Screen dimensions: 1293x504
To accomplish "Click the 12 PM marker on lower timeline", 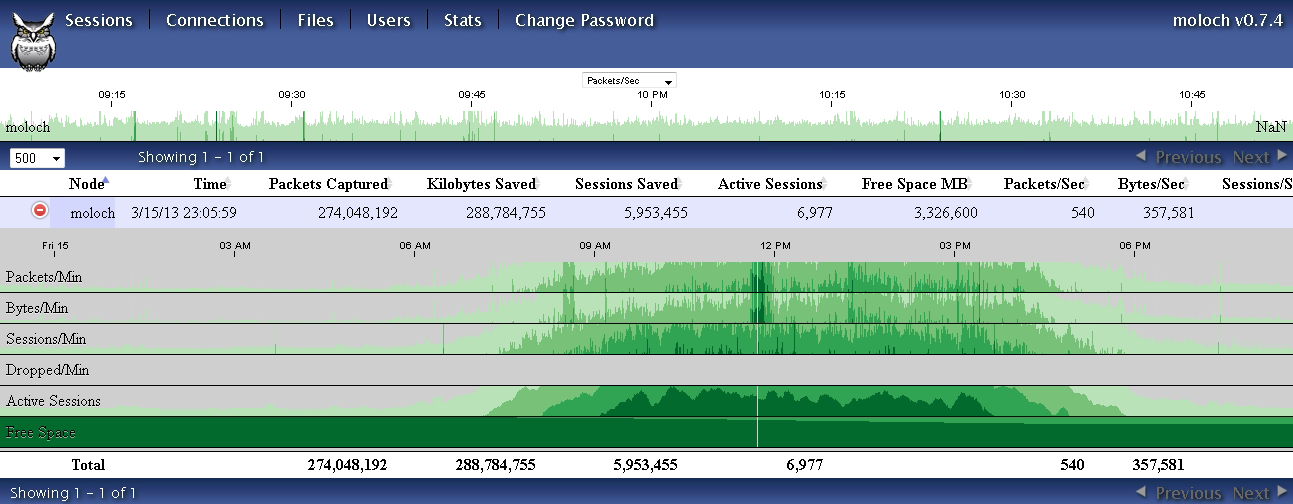I will click(775, 245).
